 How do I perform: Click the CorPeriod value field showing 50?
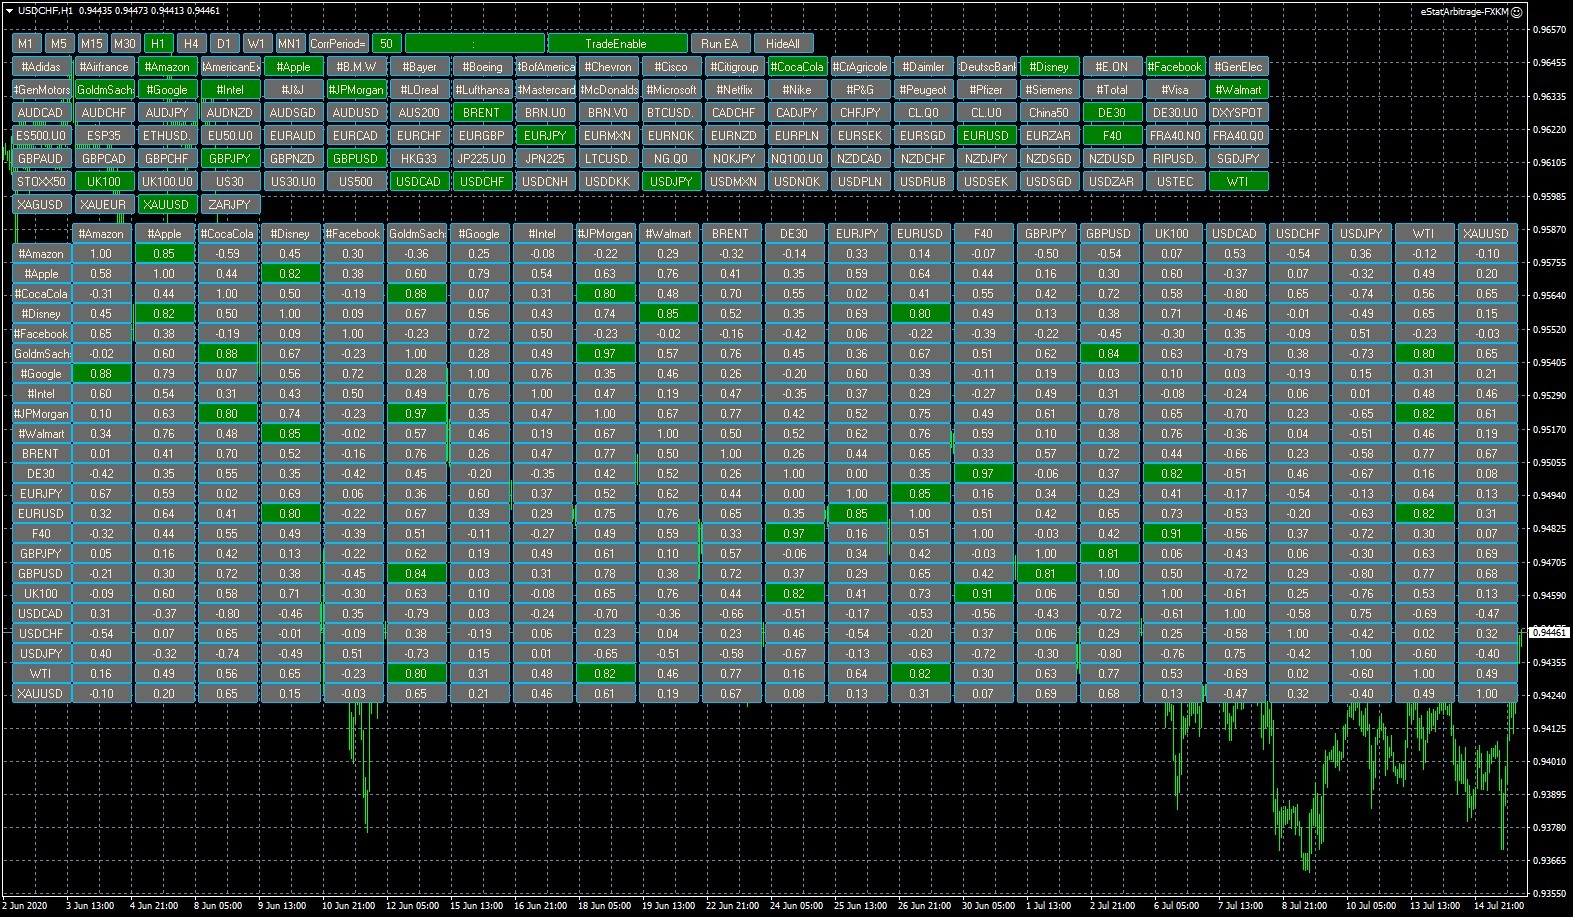pos(386,44)
